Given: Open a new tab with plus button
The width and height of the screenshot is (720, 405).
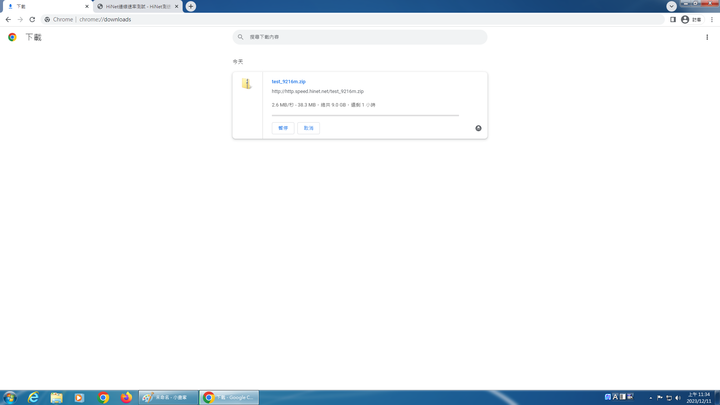Looking at the screenshot, I should (191, 6).
